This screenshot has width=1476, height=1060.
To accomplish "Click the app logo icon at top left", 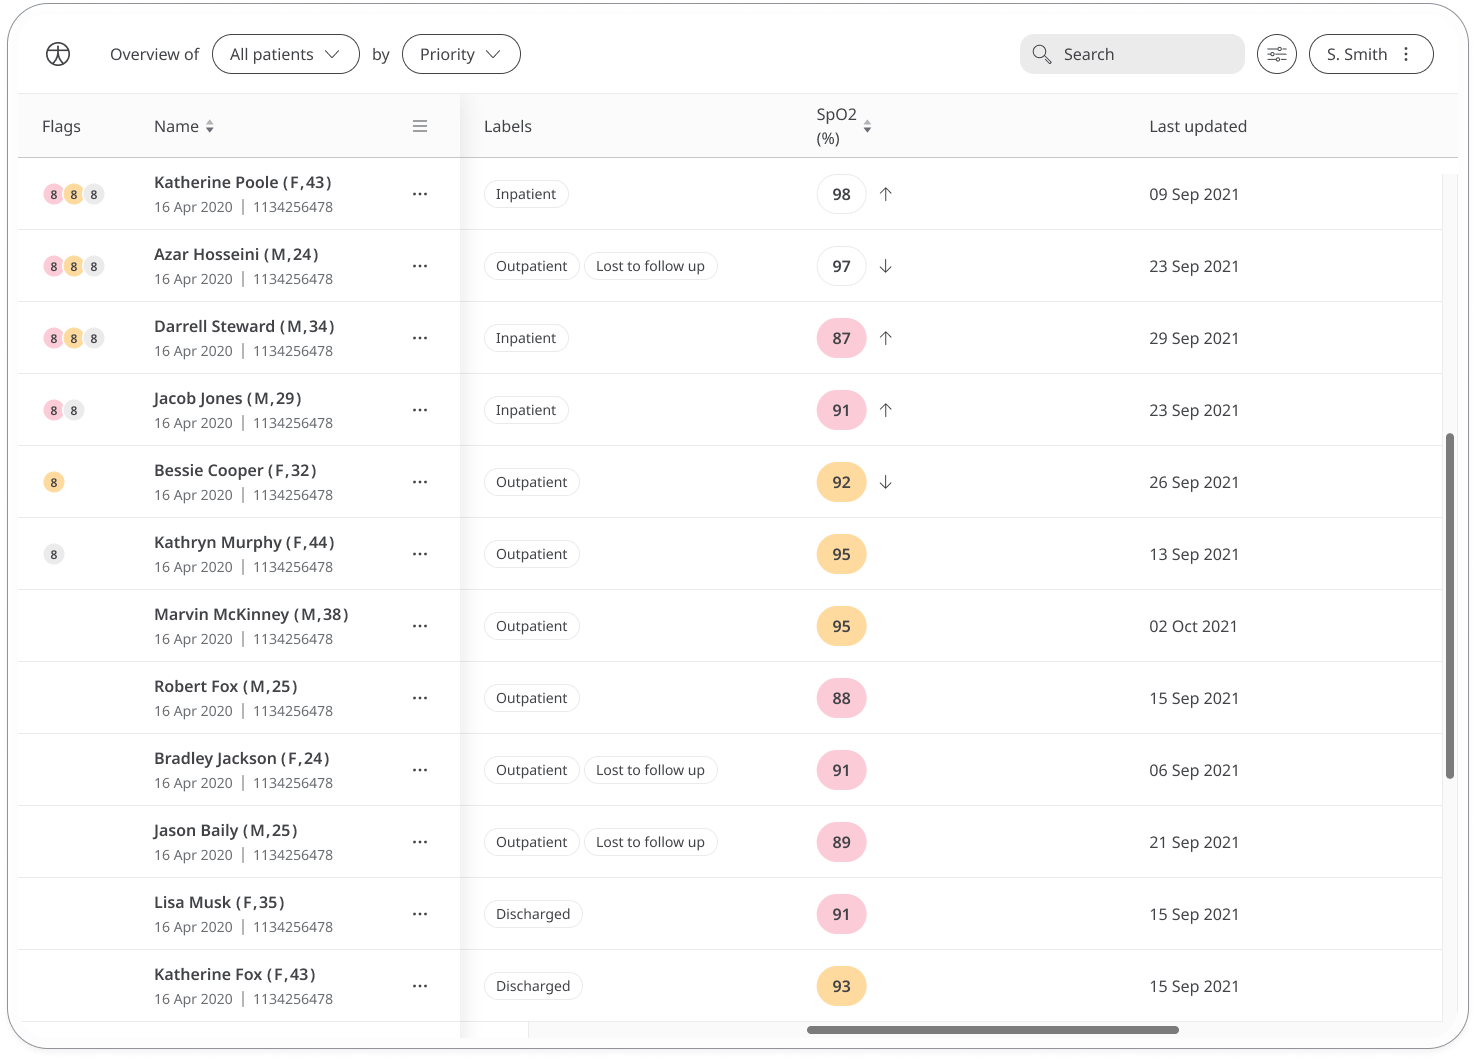I will (x=58, y=54).
